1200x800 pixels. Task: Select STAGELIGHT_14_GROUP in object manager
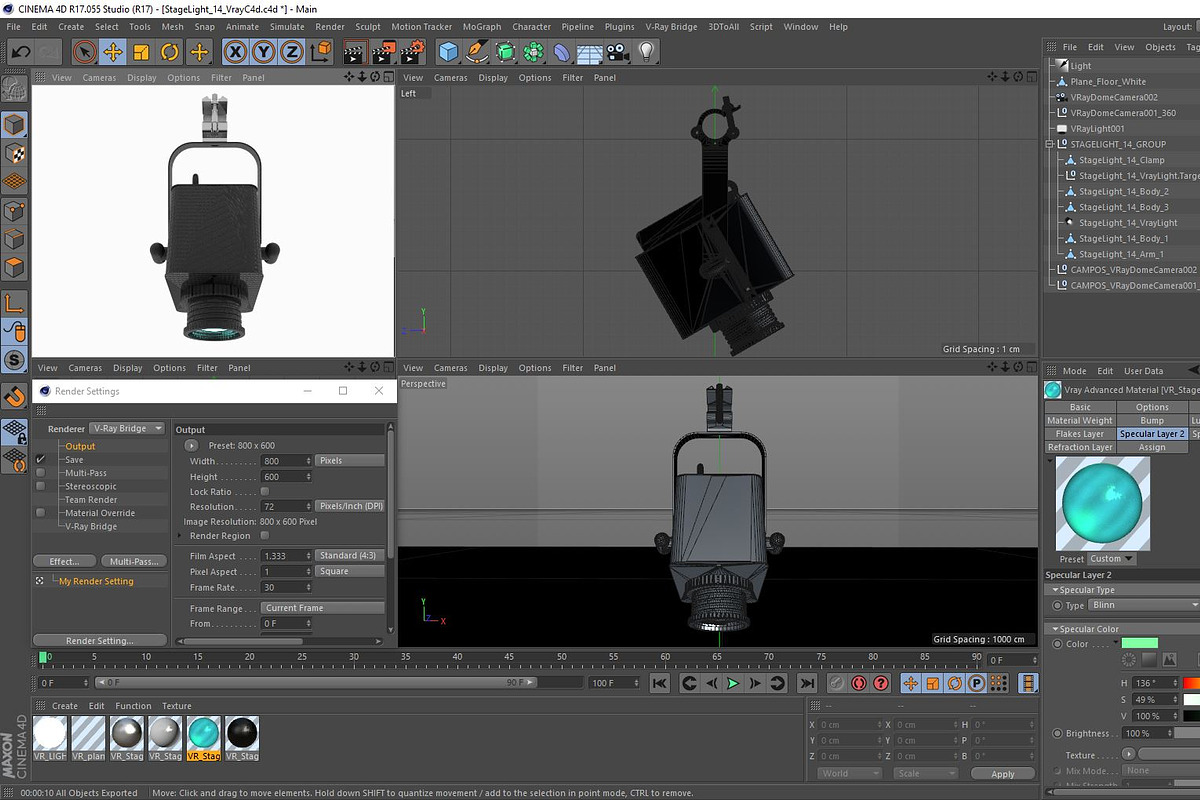(x=1118, y=144)
